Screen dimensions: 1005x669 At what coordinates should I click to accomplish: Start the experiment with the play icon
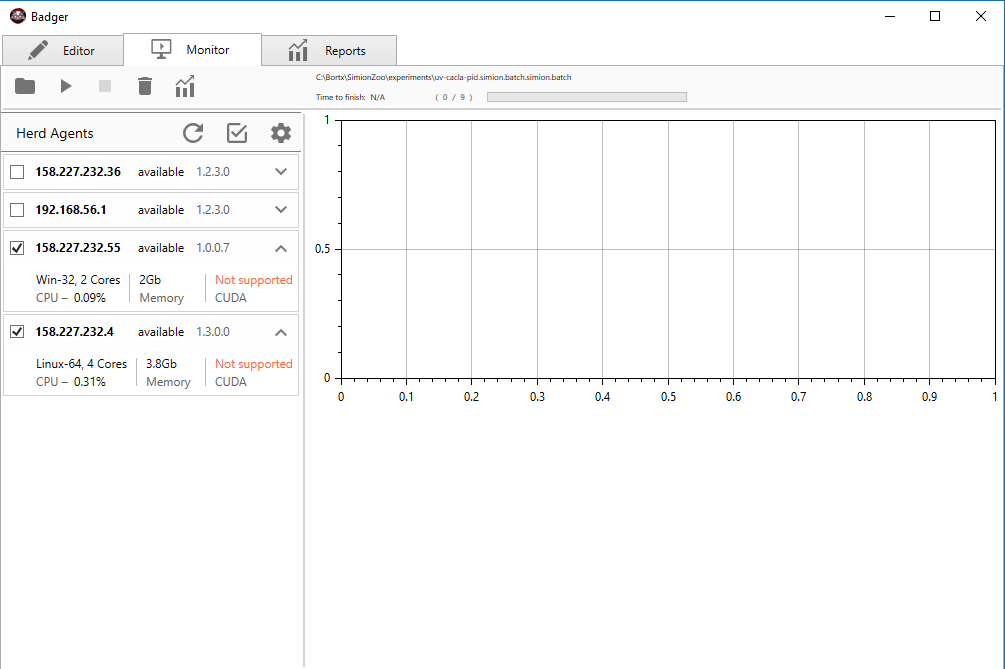click(65, 86)
